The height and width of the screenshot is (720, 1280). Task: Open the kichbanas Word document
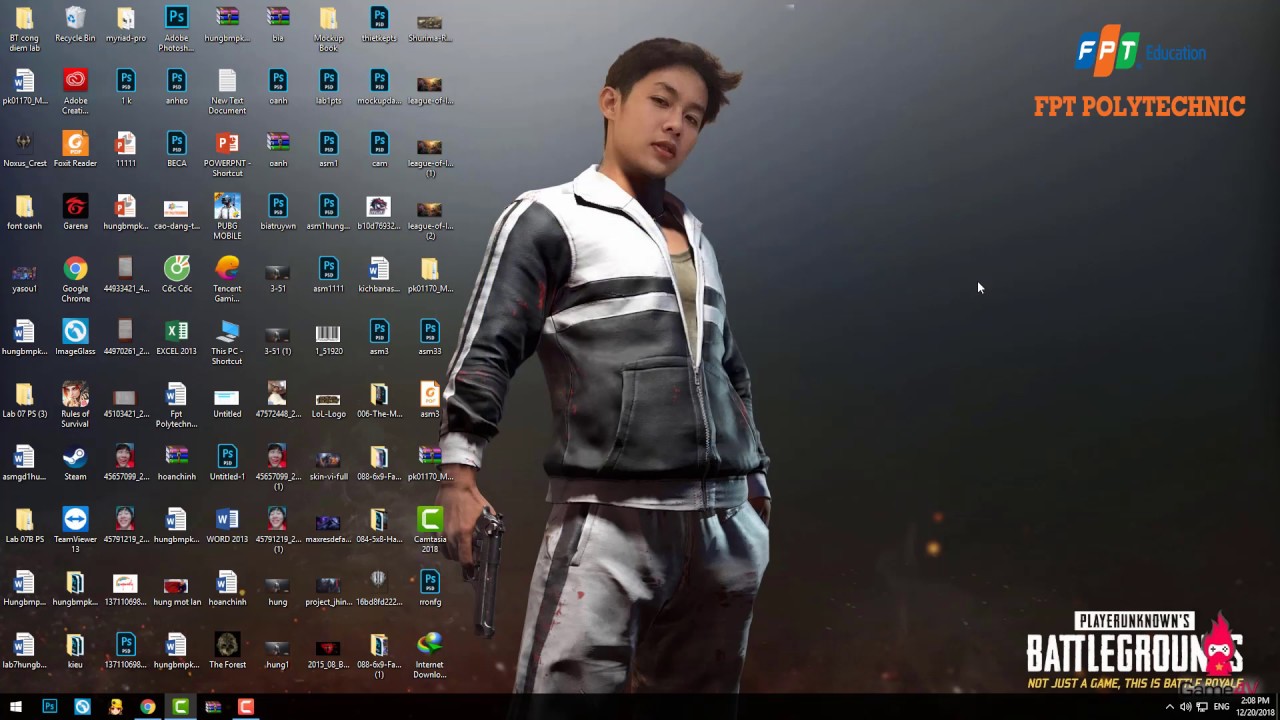[379, 274]
